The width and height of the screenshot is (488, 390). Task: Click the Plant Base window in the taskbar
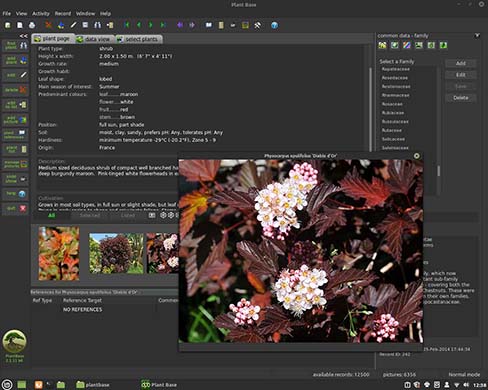click(x=159, y=385)
